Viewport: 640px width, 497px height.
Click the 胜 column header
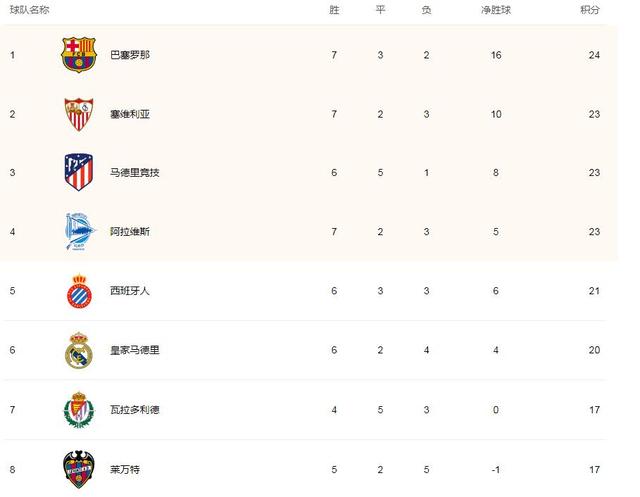[334, 10]
